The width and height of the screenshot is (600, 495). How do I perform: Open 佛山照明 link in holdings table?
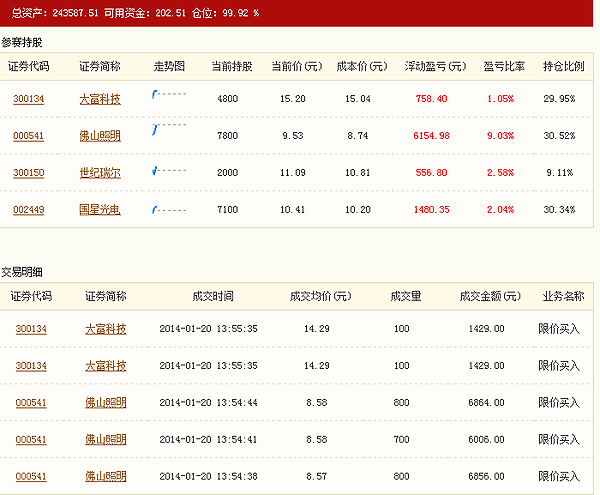(99, 136)
